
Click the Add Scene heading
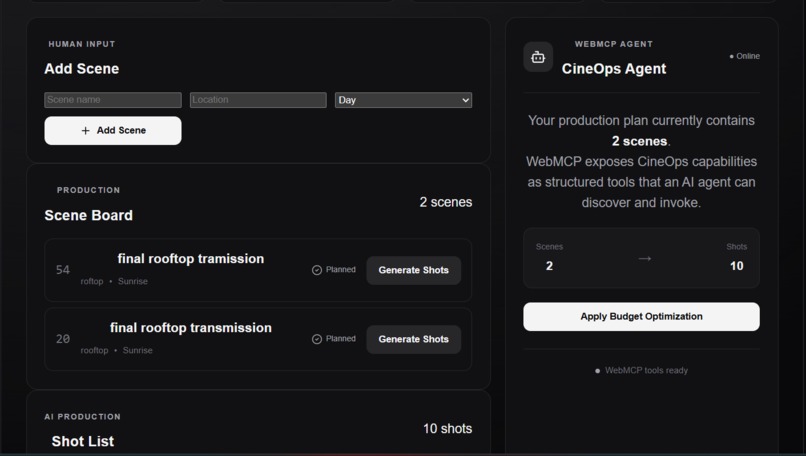[82, 69]
